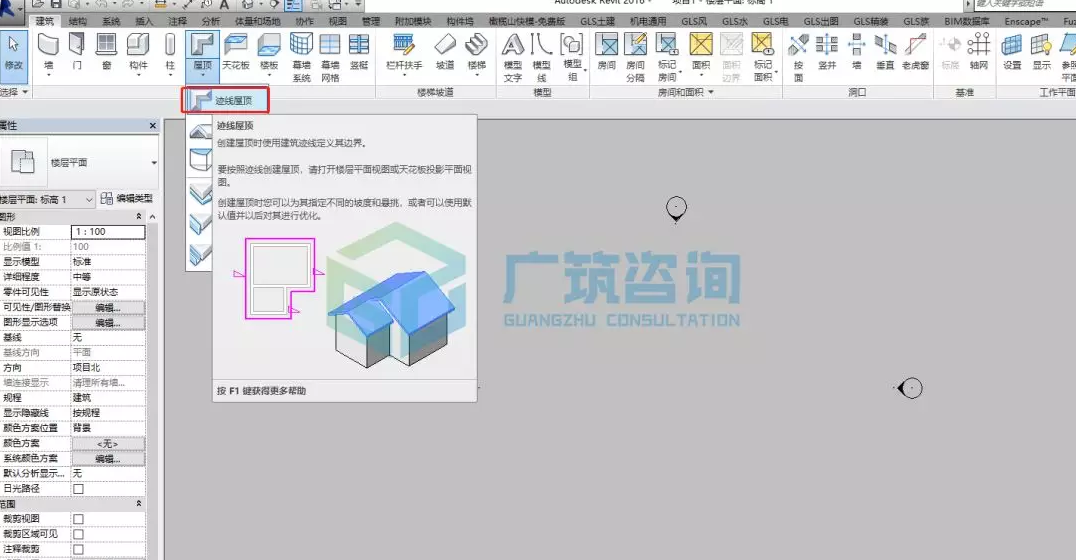
Task: Open the 管理 ribbon tab
Action: click(371, 21)
